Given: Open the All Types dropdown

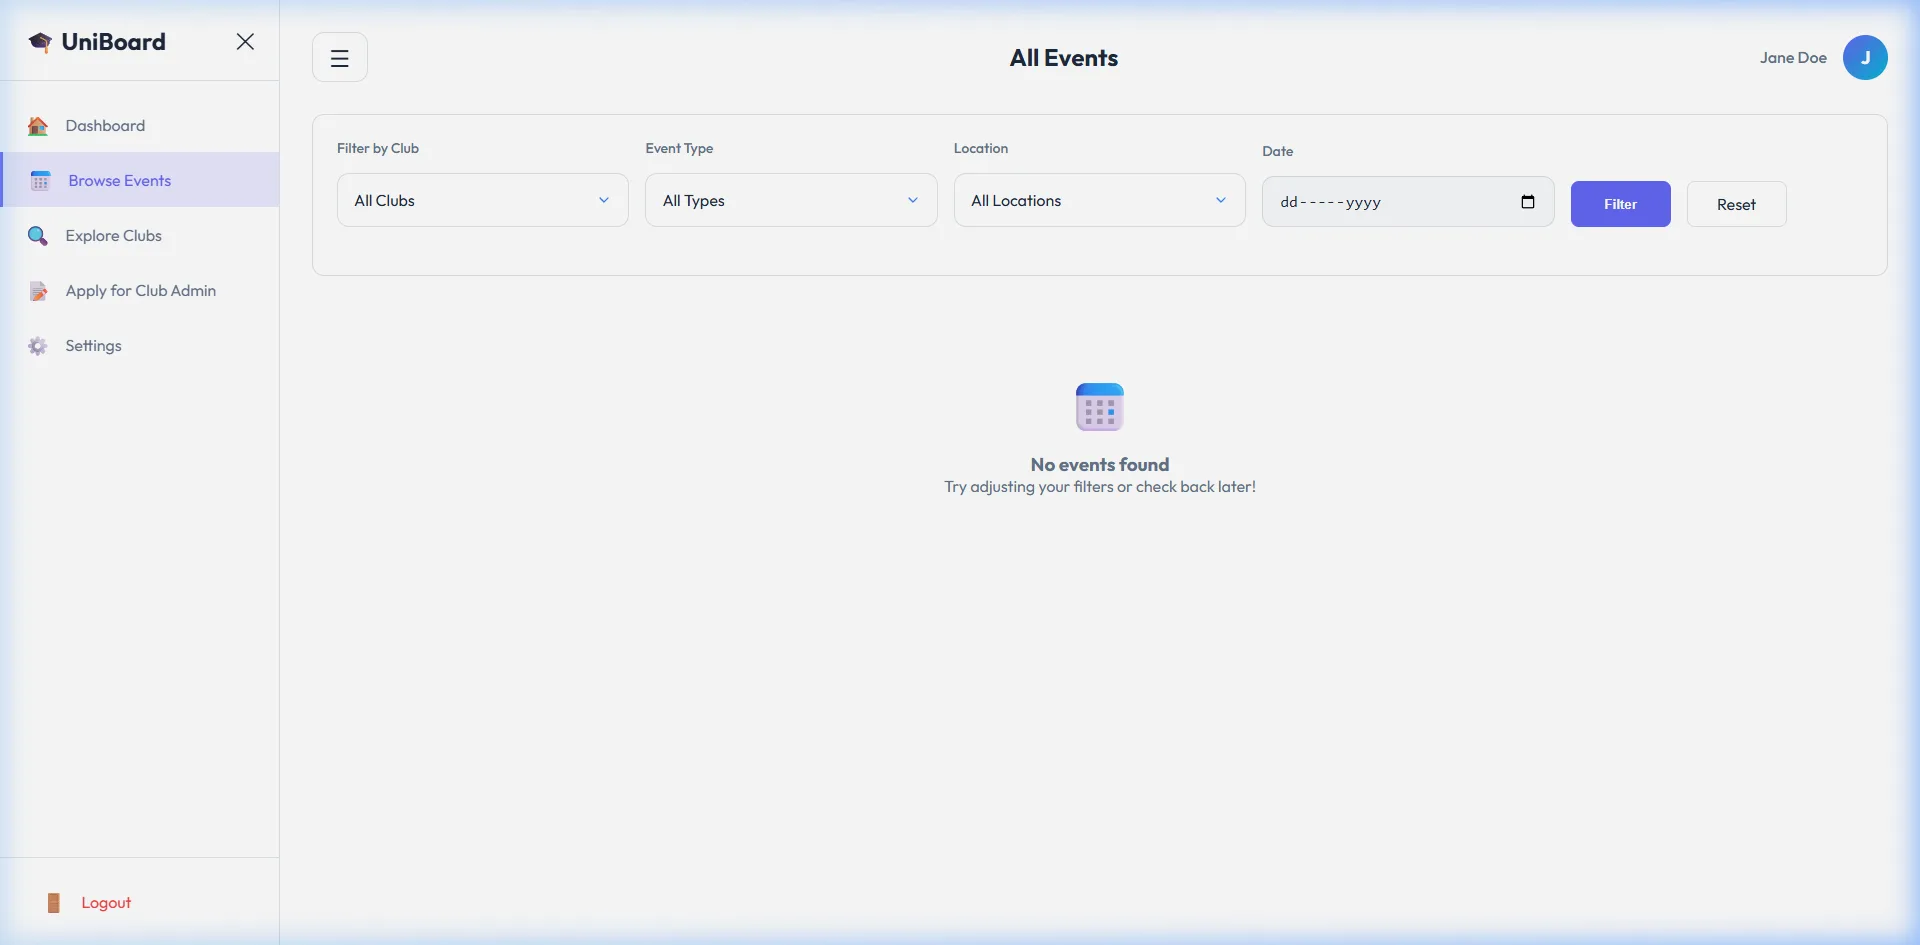Looking at the screenshot, I should tap(791, 200).
